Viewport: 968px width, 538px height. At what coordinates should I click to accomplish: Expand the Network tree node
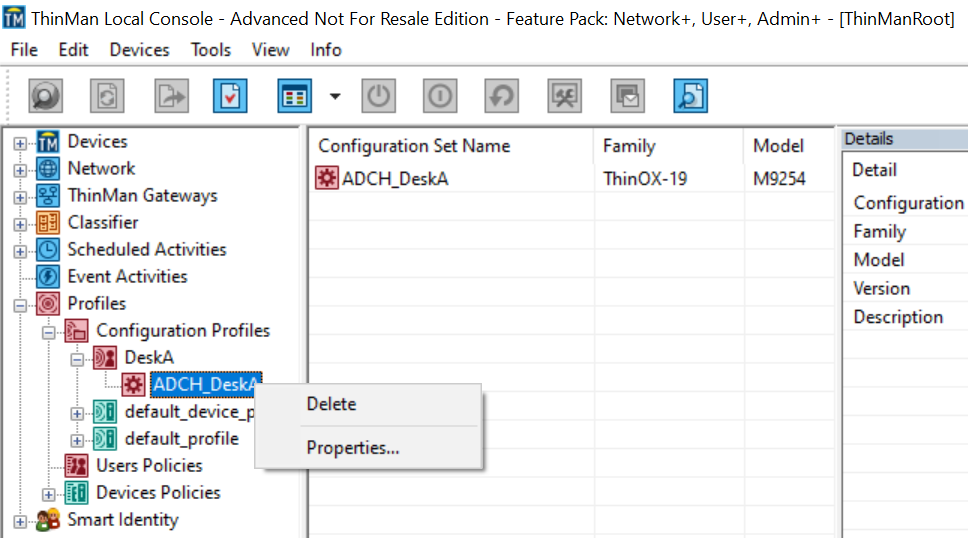[20, 170]
